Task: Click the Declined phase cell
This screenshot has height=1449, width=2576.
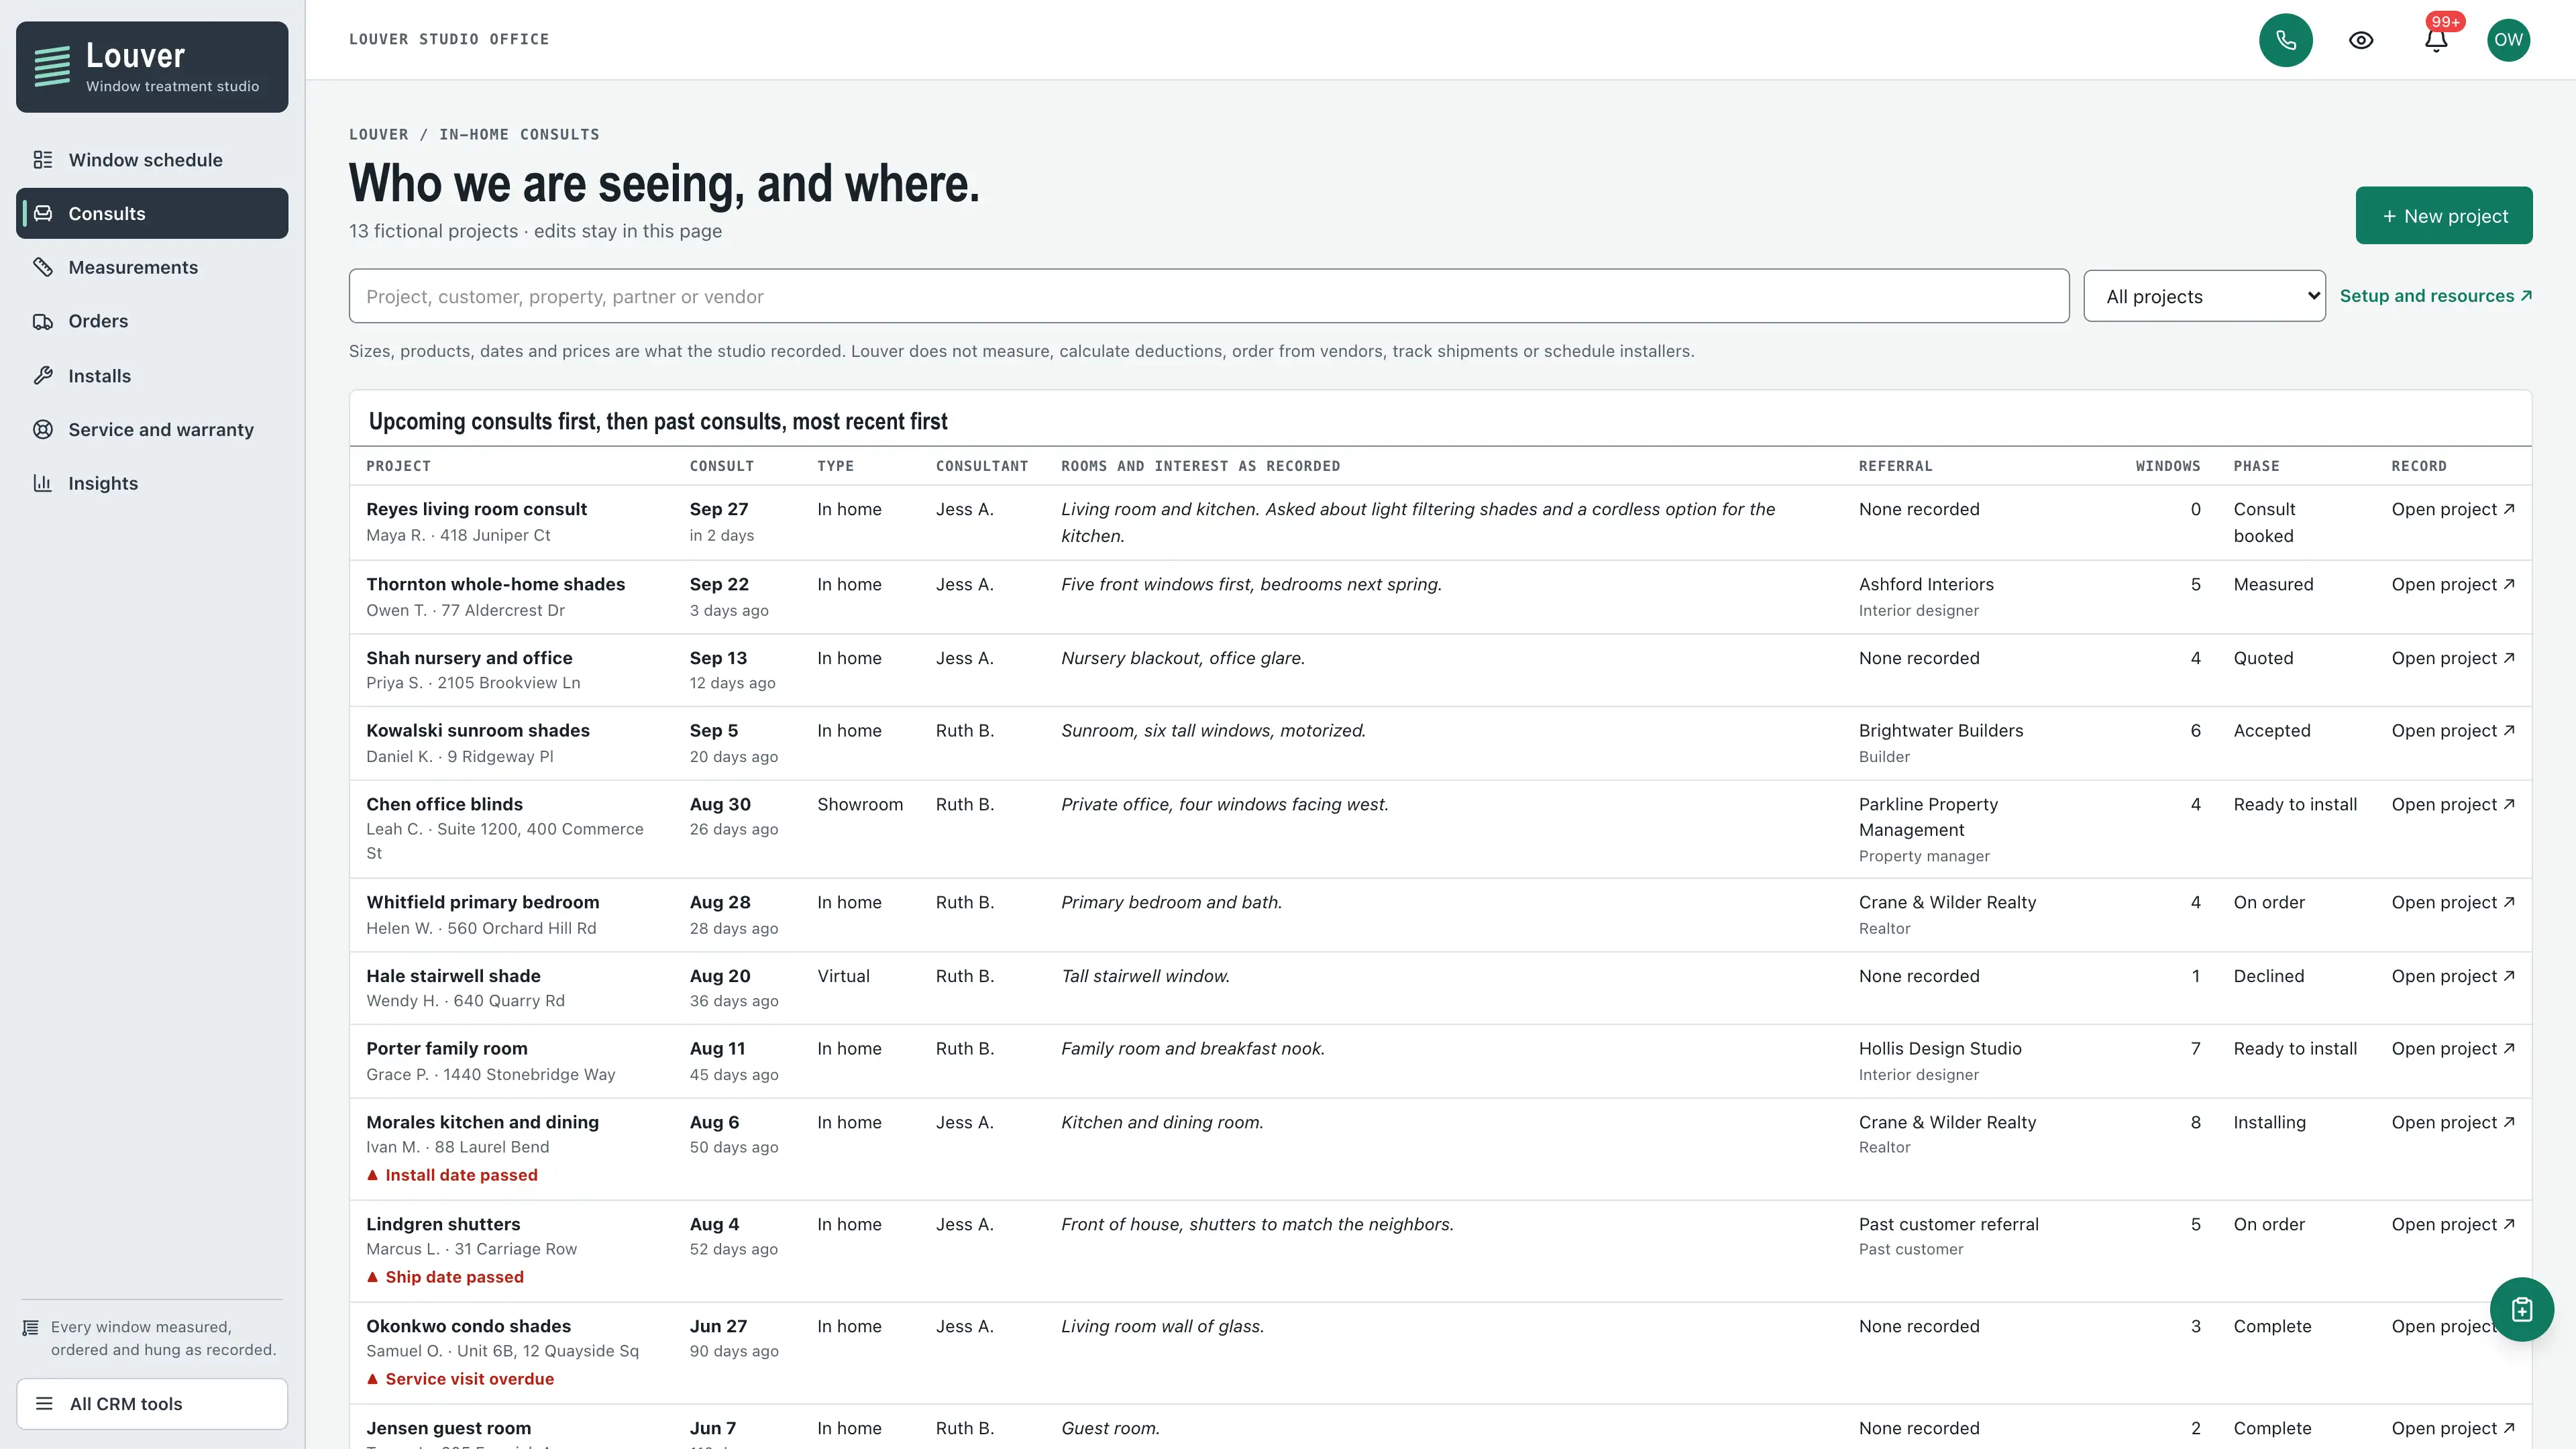Action: [2268, 976]
